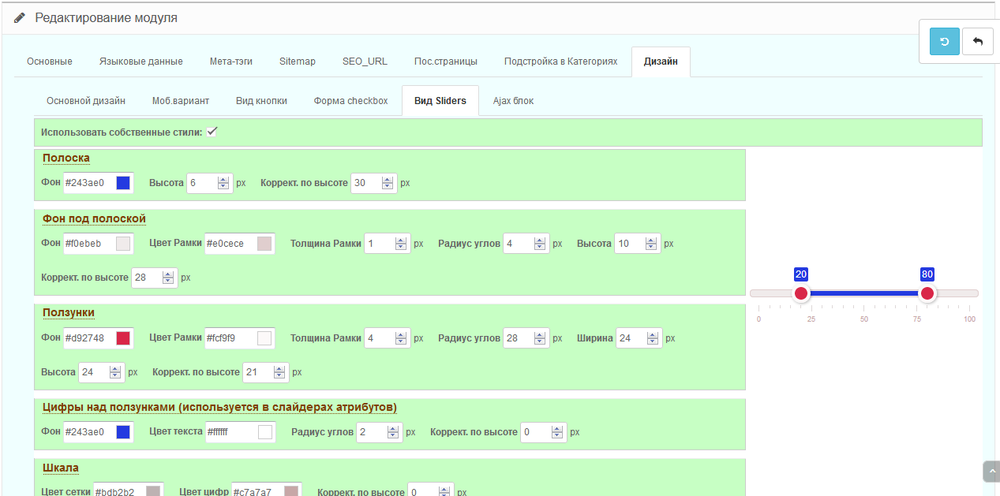This screenshot has width=1000, height=496.
Task: Click the Цифры над ползунками section heading
Action: tap(219, 407)
